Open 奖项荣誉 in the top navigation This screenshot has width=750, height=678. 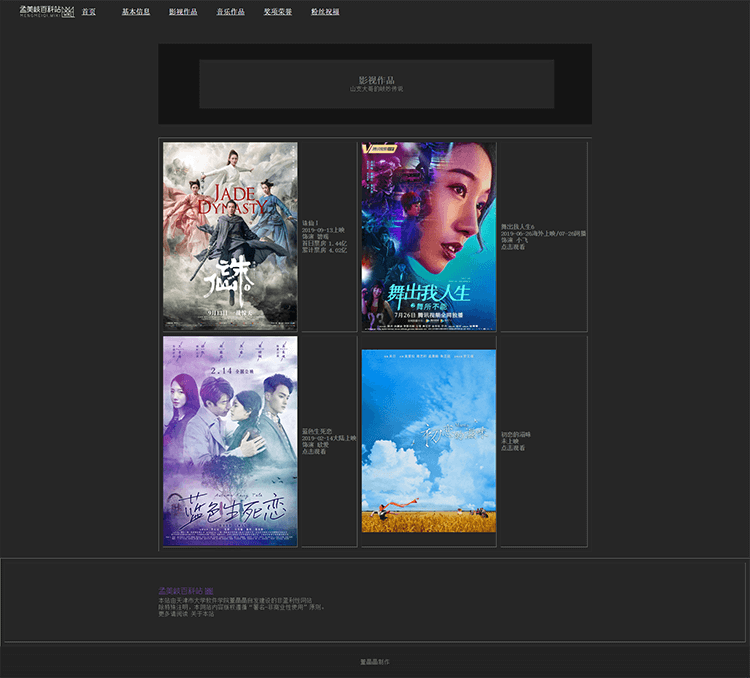278,11
